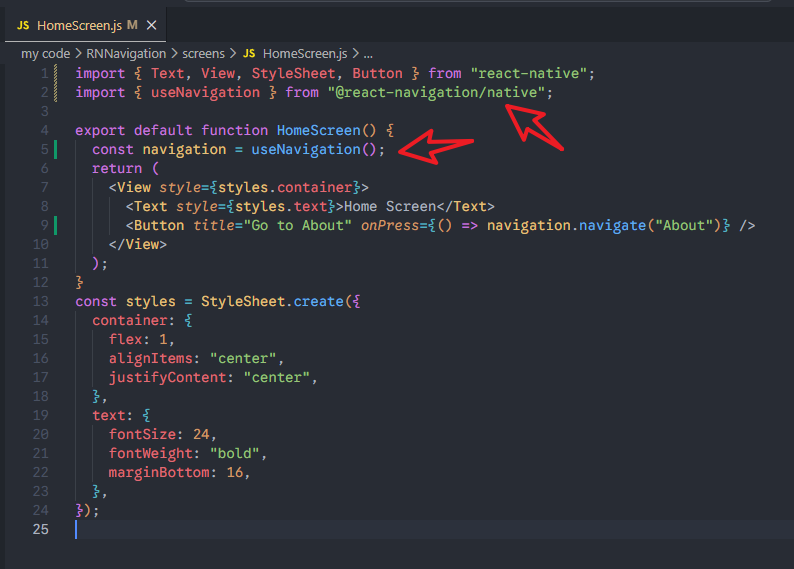Click the "@react-navigation/native" import string
The image size is (794, 569).
tap(439, 93)
